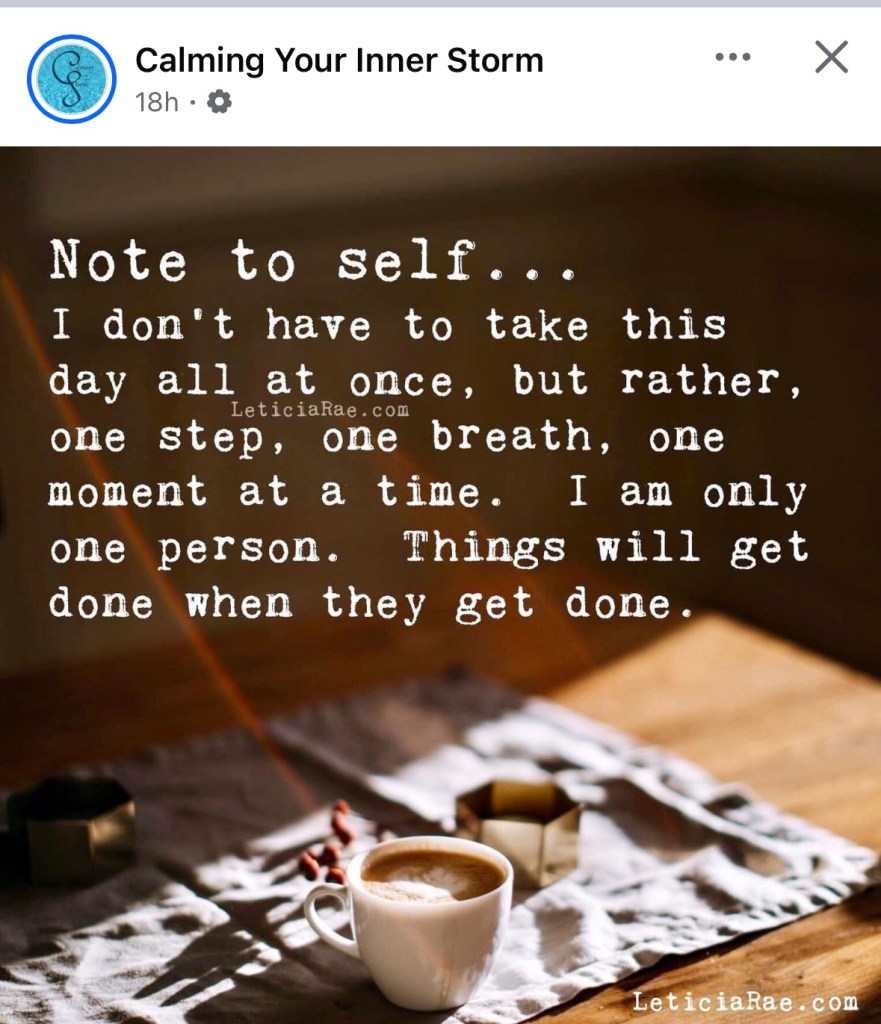Click the "Note to self..." heading text
The width and height of the screenshot is (881, 1024).
[312, 263]
